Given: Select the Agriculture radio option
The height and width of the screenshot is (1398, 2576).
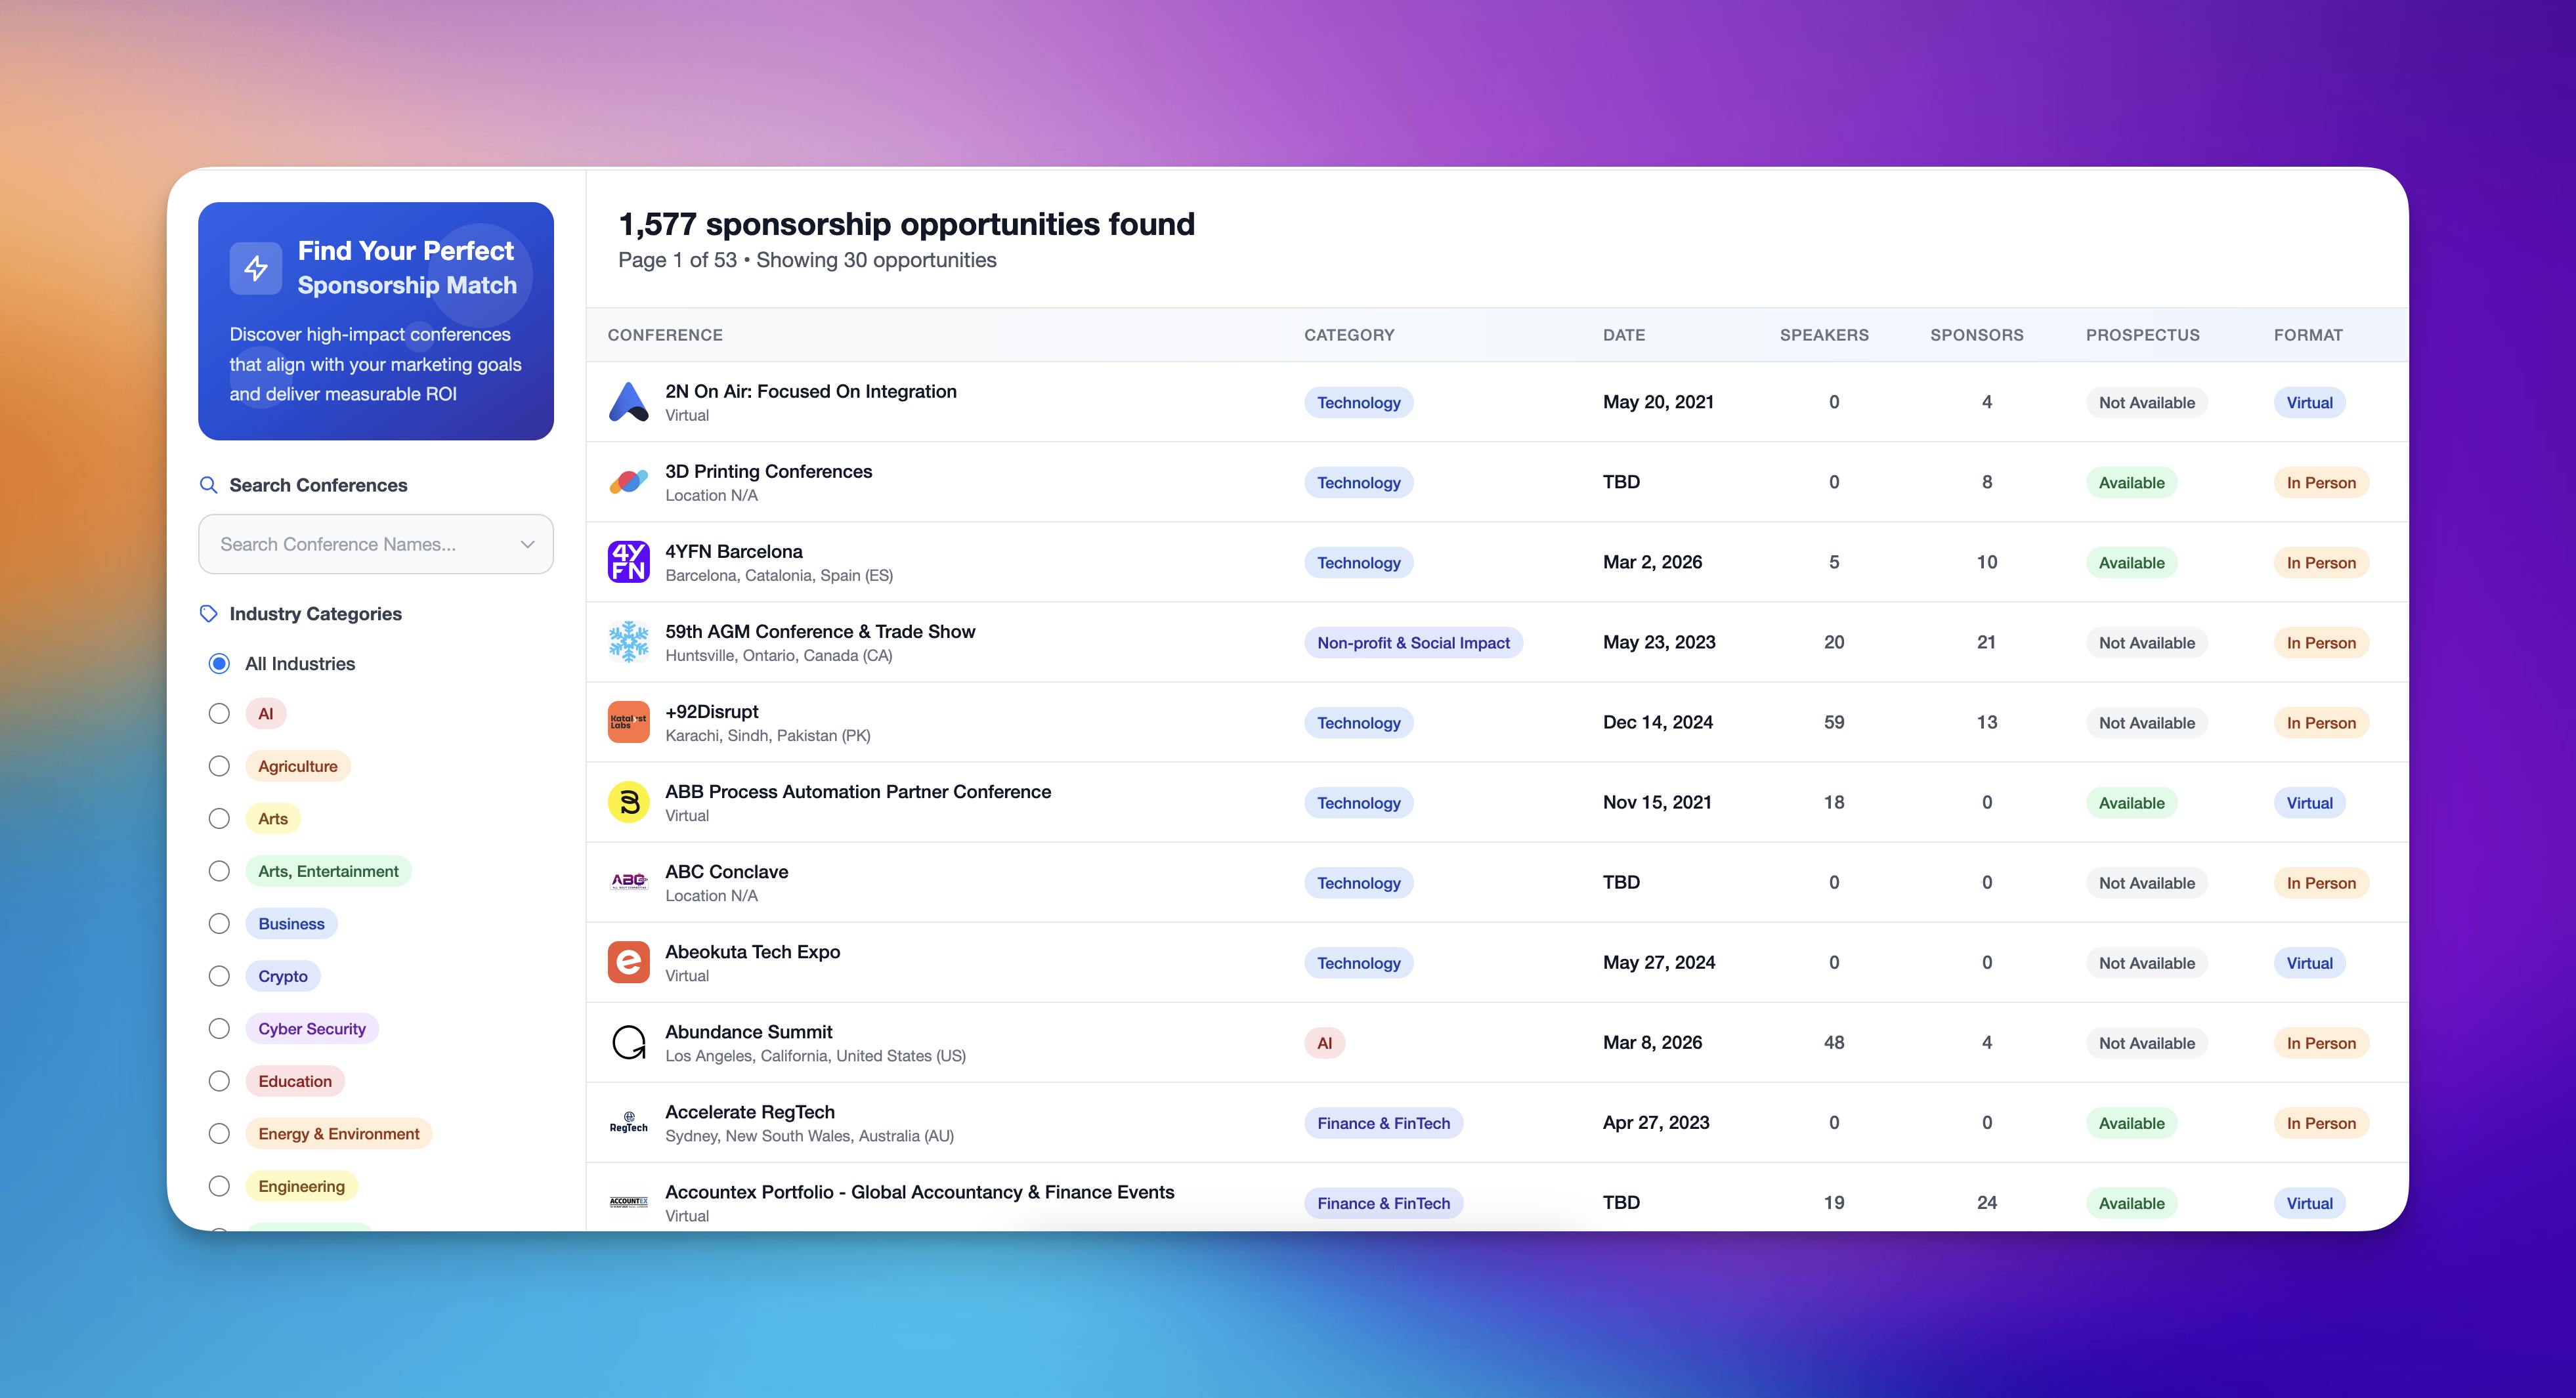Looking at the screenshot, I should pos(219,766).
